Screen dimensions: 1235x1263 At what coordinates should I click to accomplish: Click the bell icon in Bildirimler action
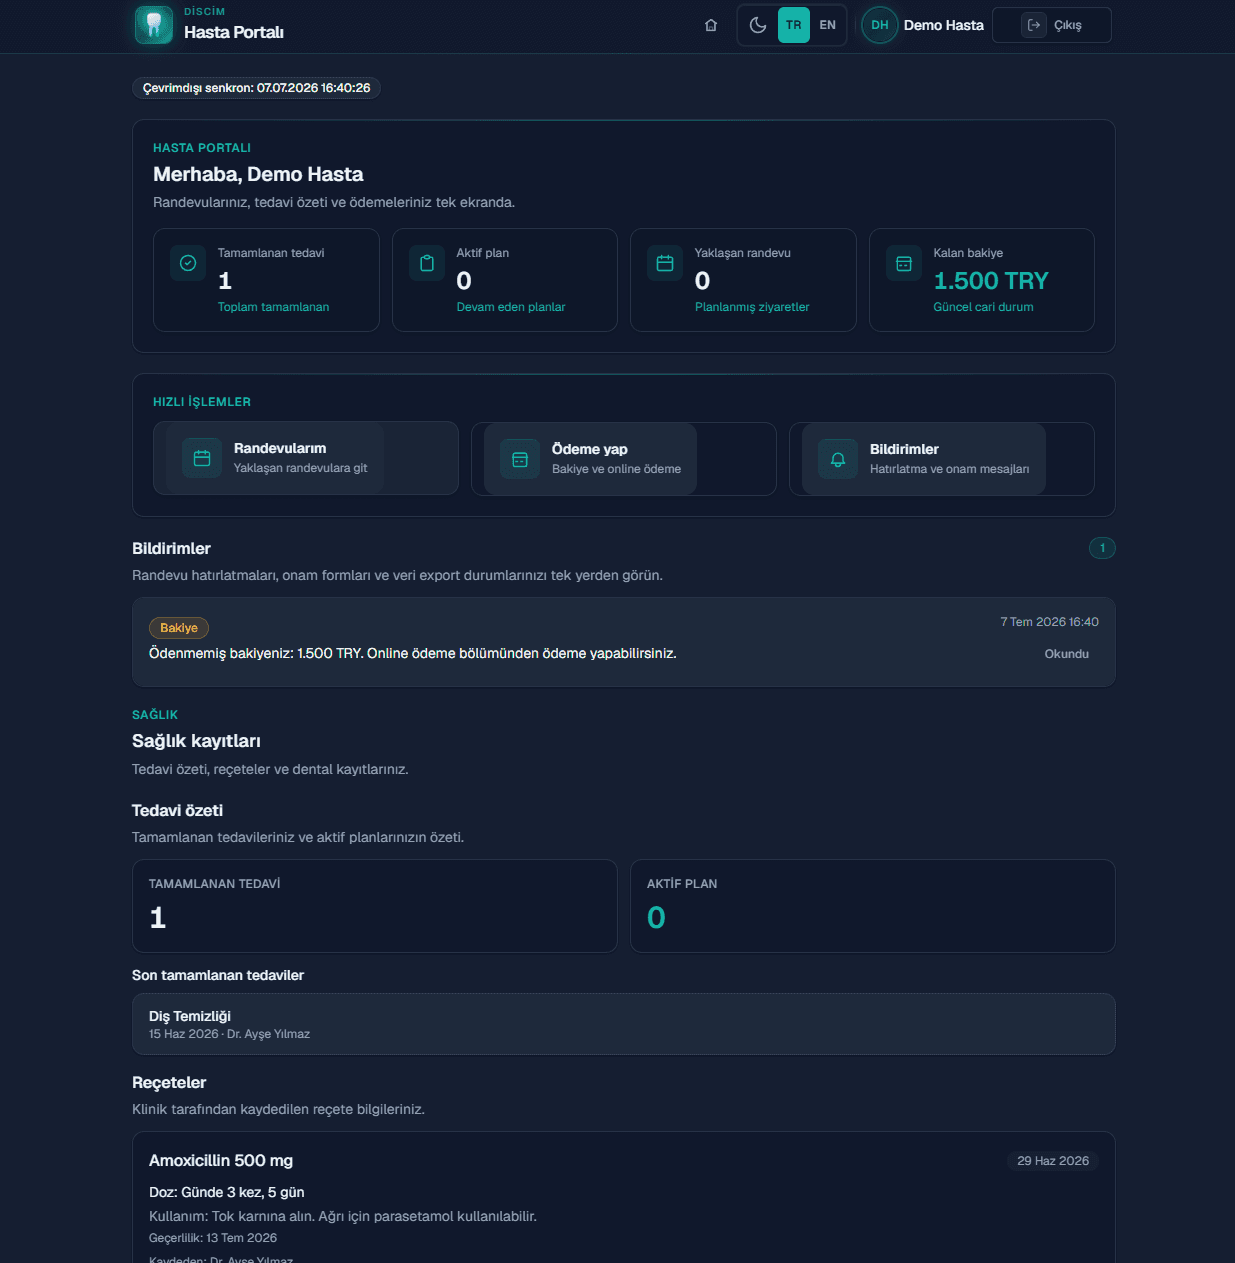point(838,459)
